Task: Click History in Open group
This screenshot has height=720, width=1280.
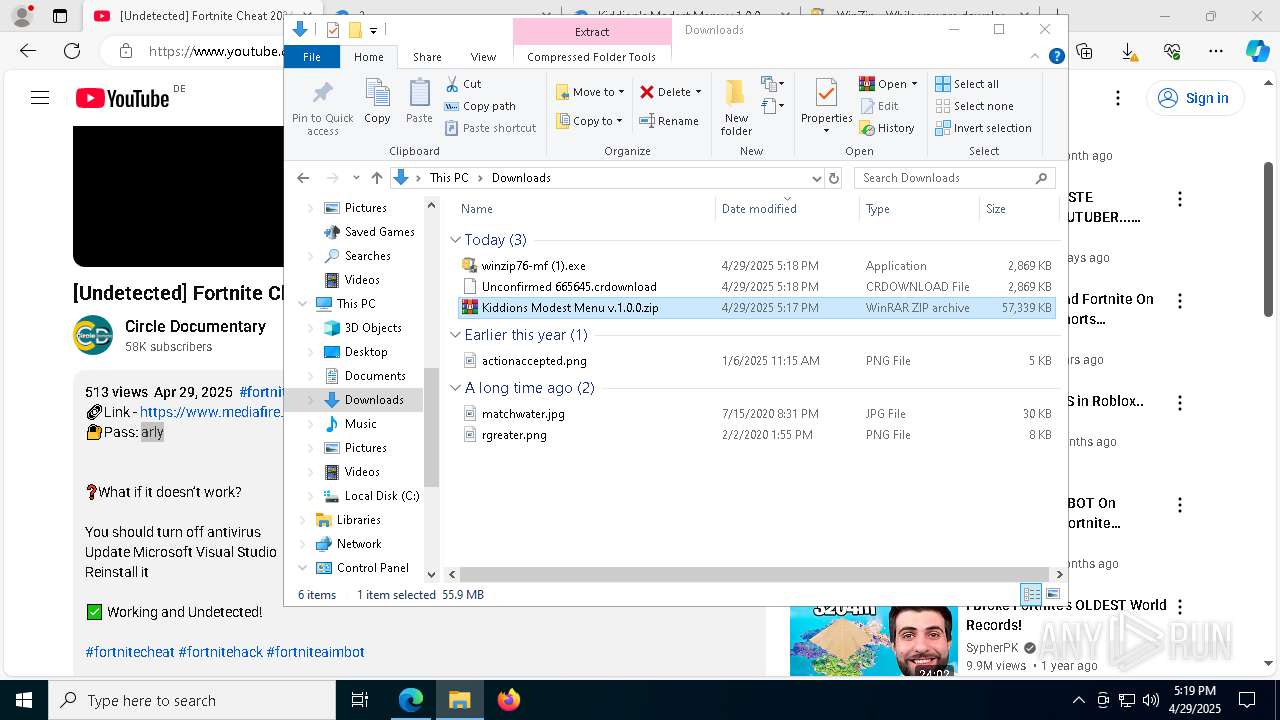Action: pos(887,128)
